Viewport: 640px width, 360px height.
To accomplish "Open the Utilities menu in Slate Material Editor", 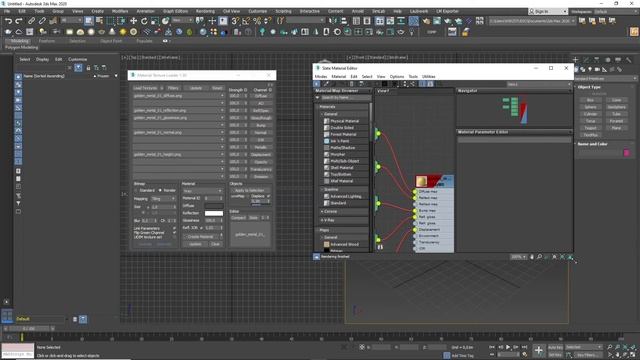I will 428,76.
